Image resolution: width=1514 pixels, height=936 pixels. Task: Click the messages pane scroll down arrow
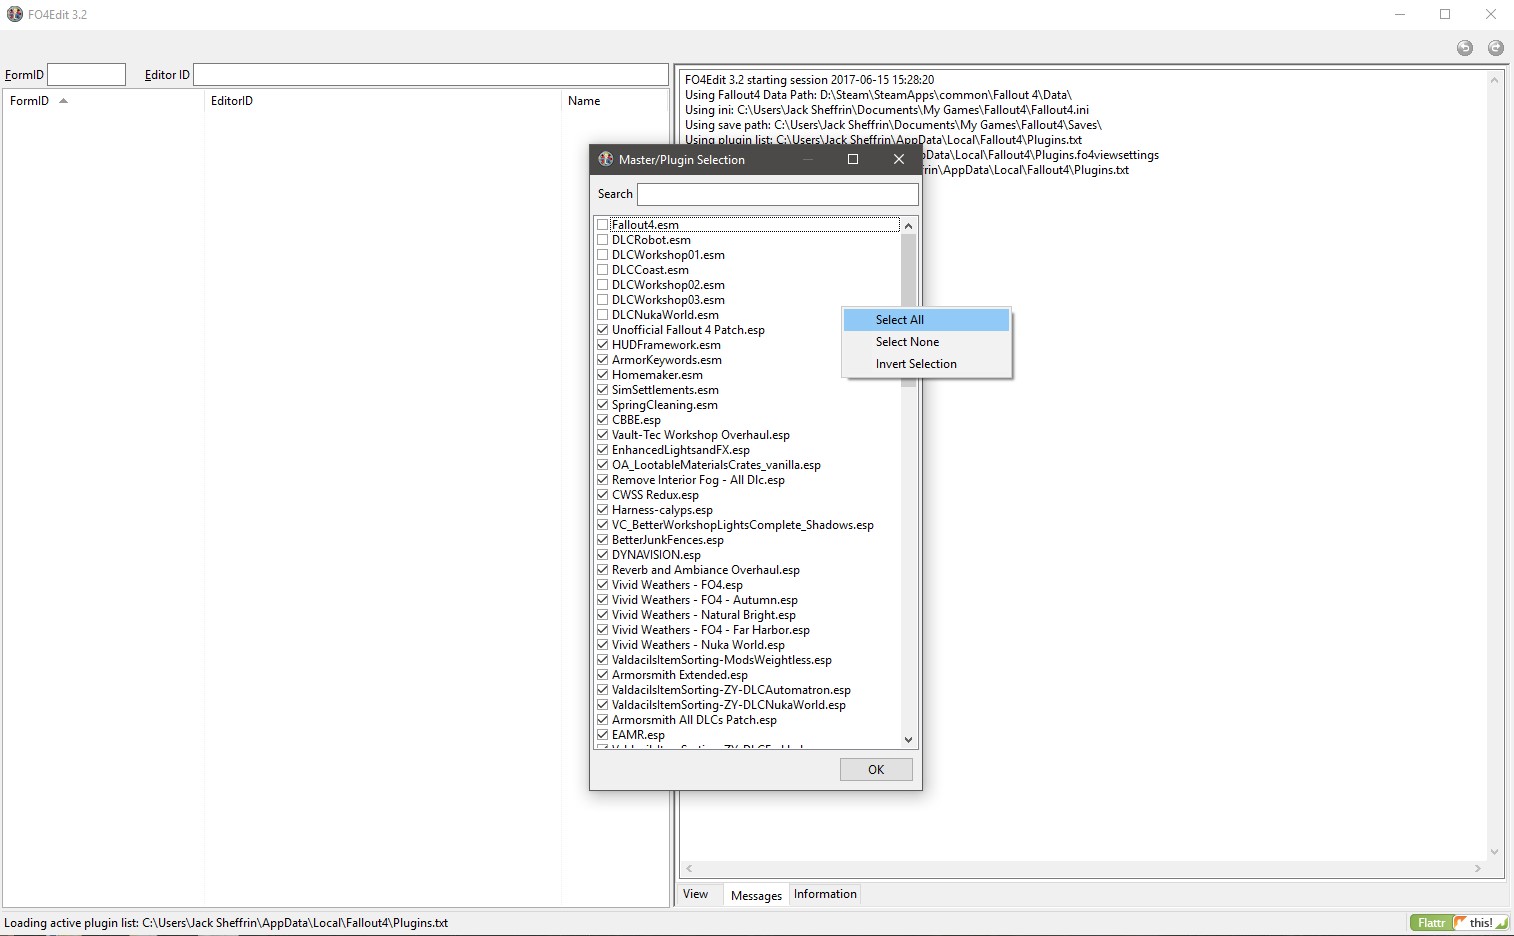pos(1495,853)
